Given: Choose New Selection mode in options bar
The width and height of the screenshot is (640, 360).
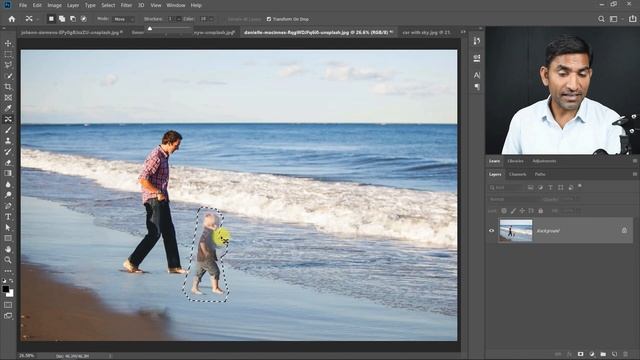Looking at the screenshot, I should [51, 19].
